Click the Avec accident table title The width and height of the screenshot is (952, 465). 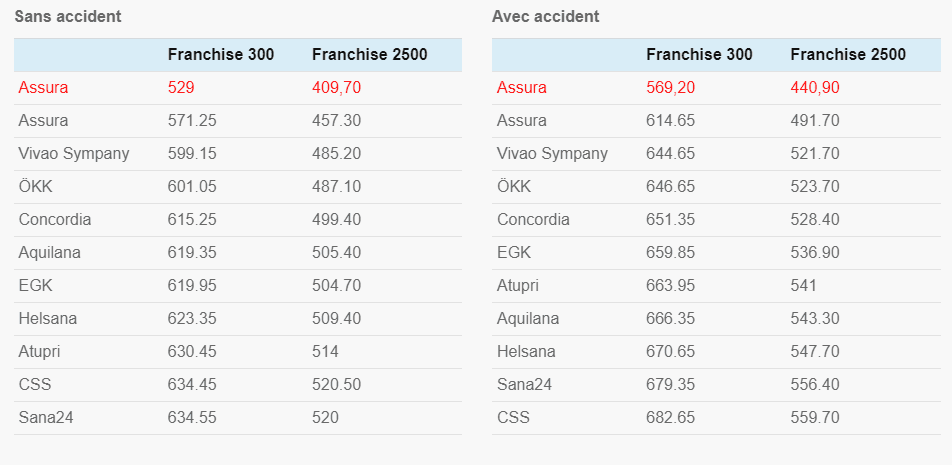(545, 16)
